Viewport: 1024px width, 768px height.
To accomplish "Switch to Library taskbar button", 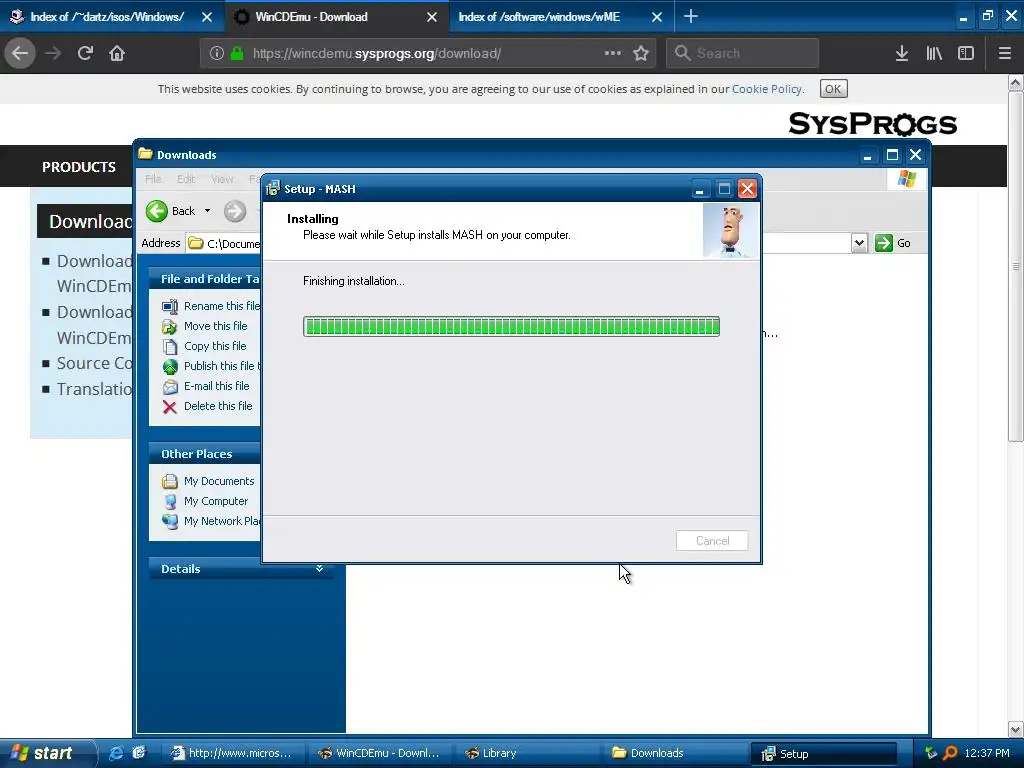I will [525, 753].
